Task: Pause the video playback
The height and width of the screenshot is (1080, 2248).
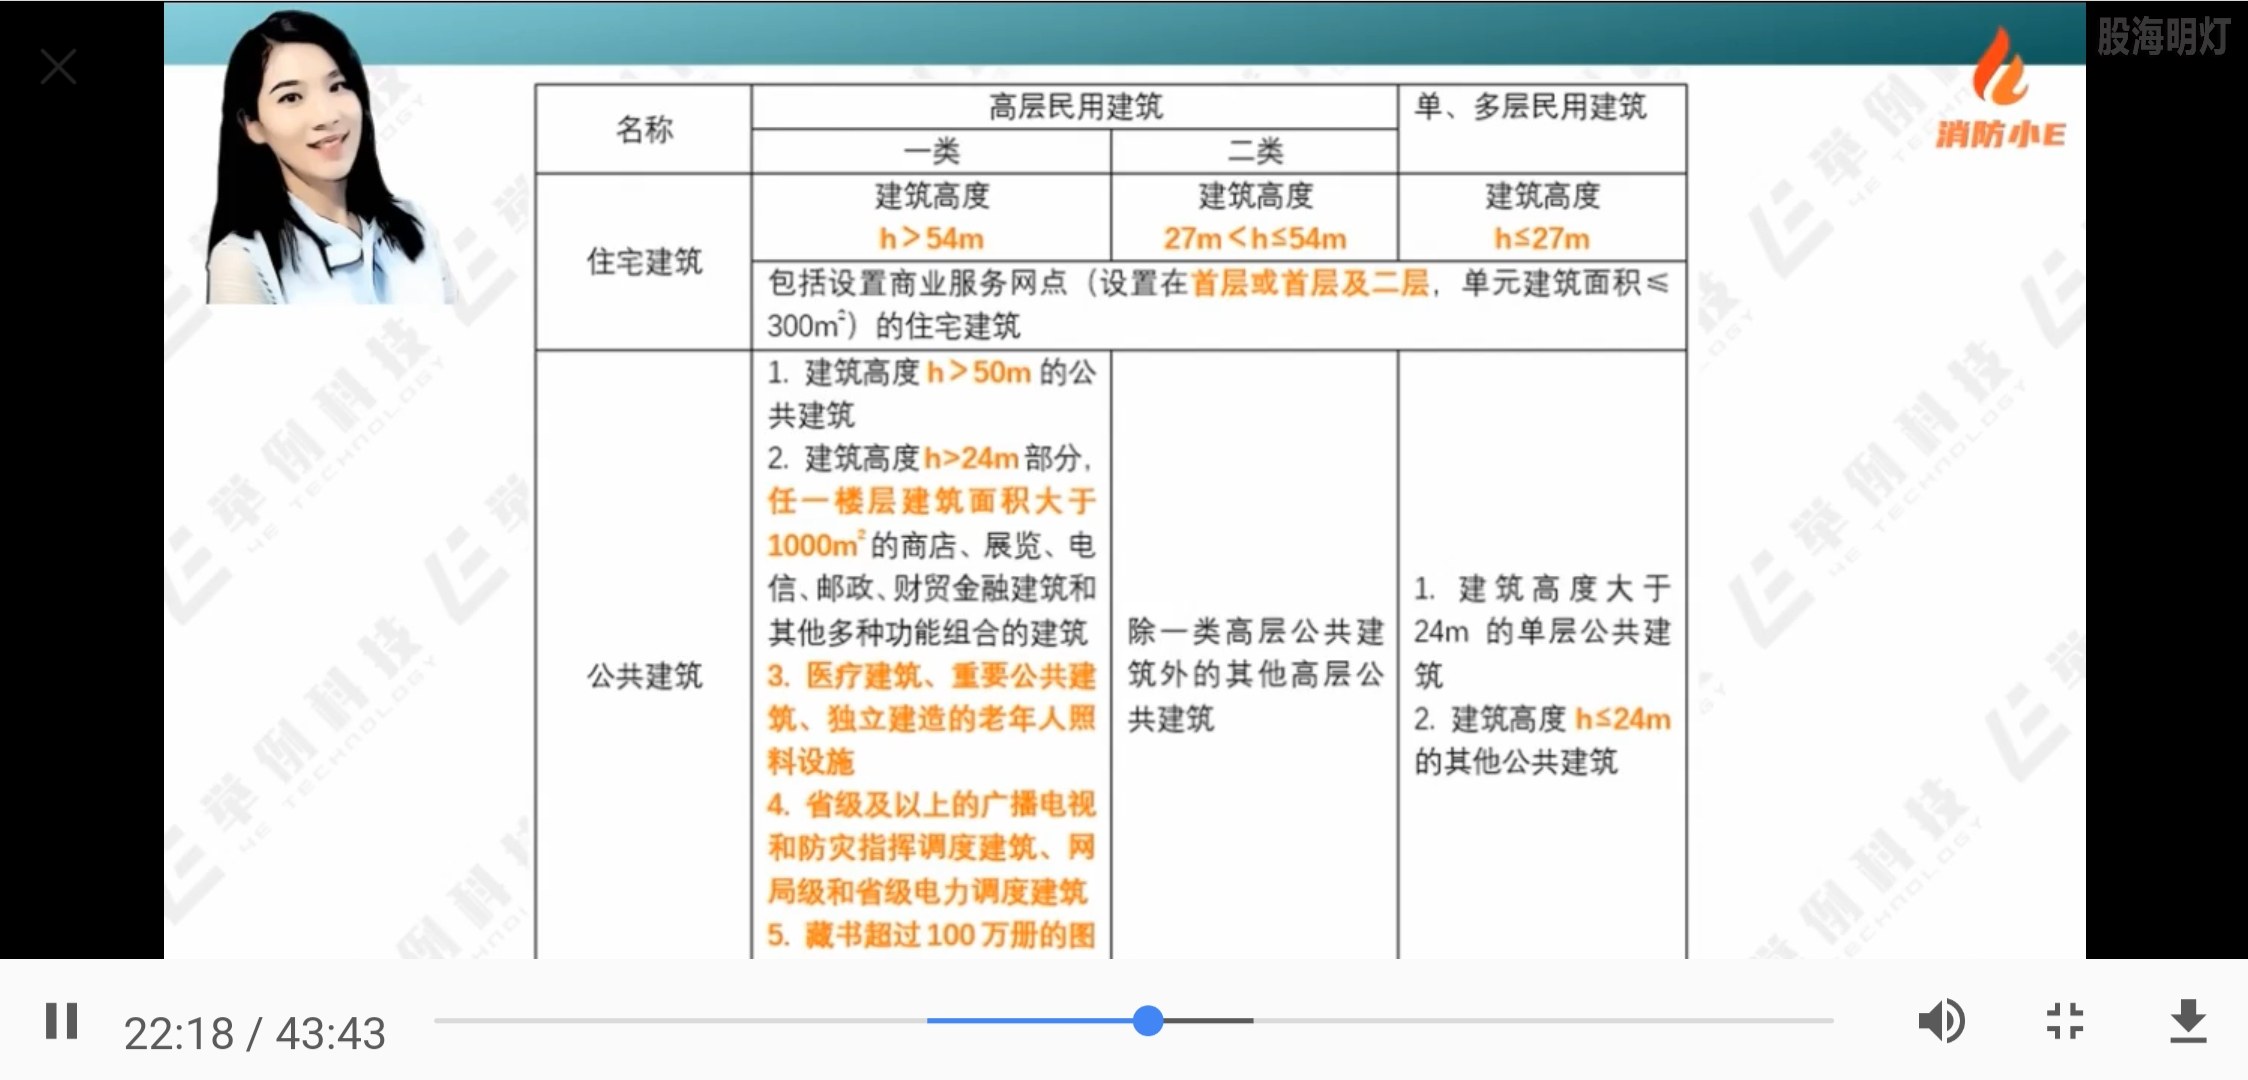Action: pos(61,1022)
